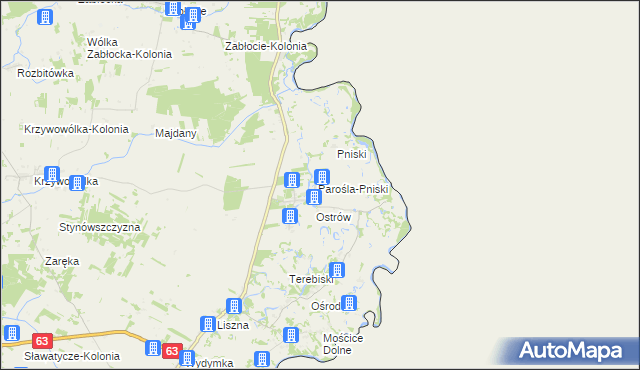This screenshot has width=640, height=370.
Task: Select the building marker directly above Parośla-Pniski
Action: [x=322, y=177]
